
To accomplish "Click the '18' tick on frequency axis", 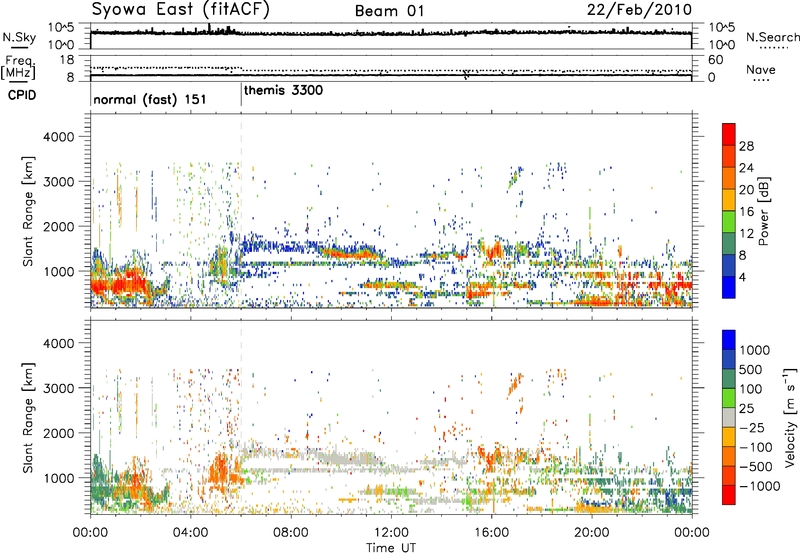I will 66,60.
